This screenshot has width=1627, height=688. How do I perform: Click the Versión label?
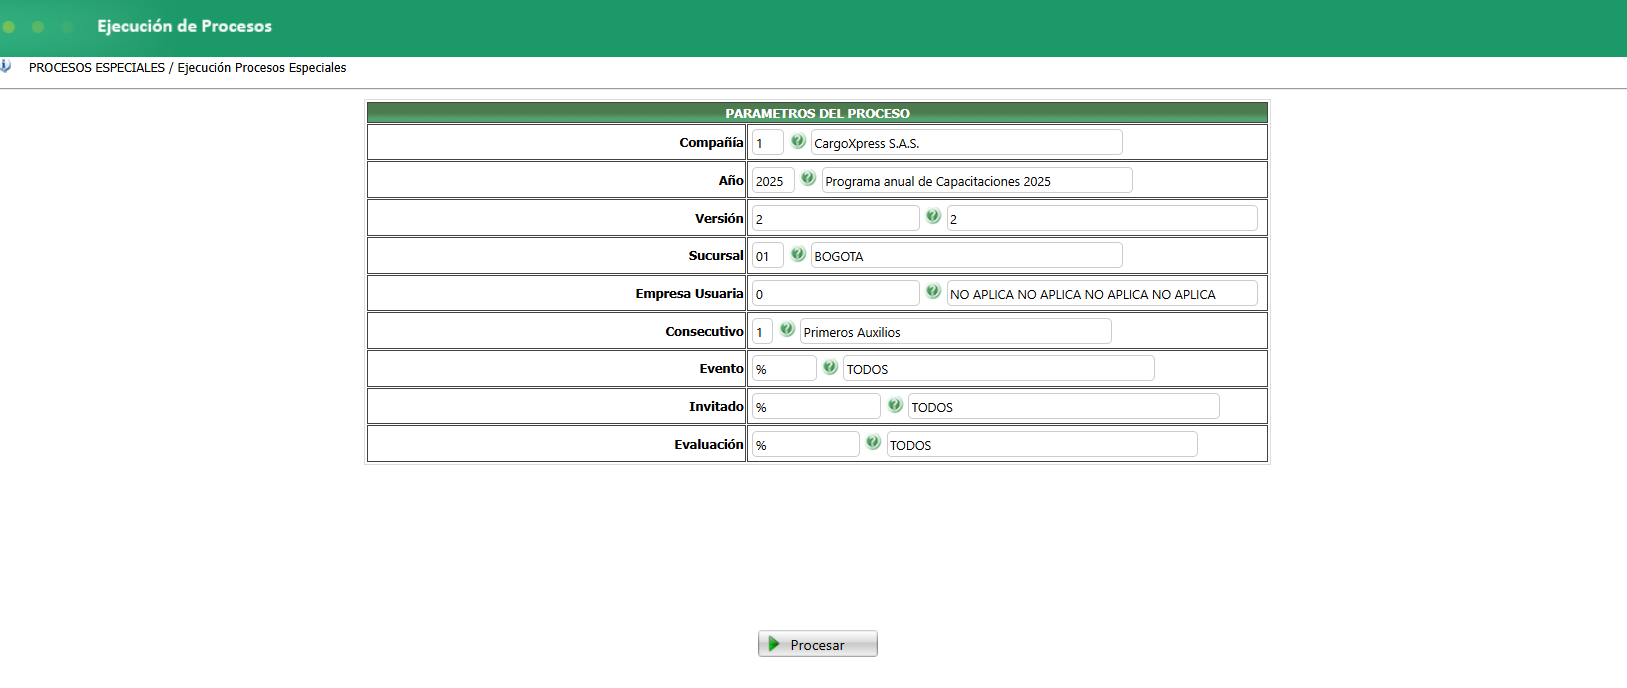point(719,218)
